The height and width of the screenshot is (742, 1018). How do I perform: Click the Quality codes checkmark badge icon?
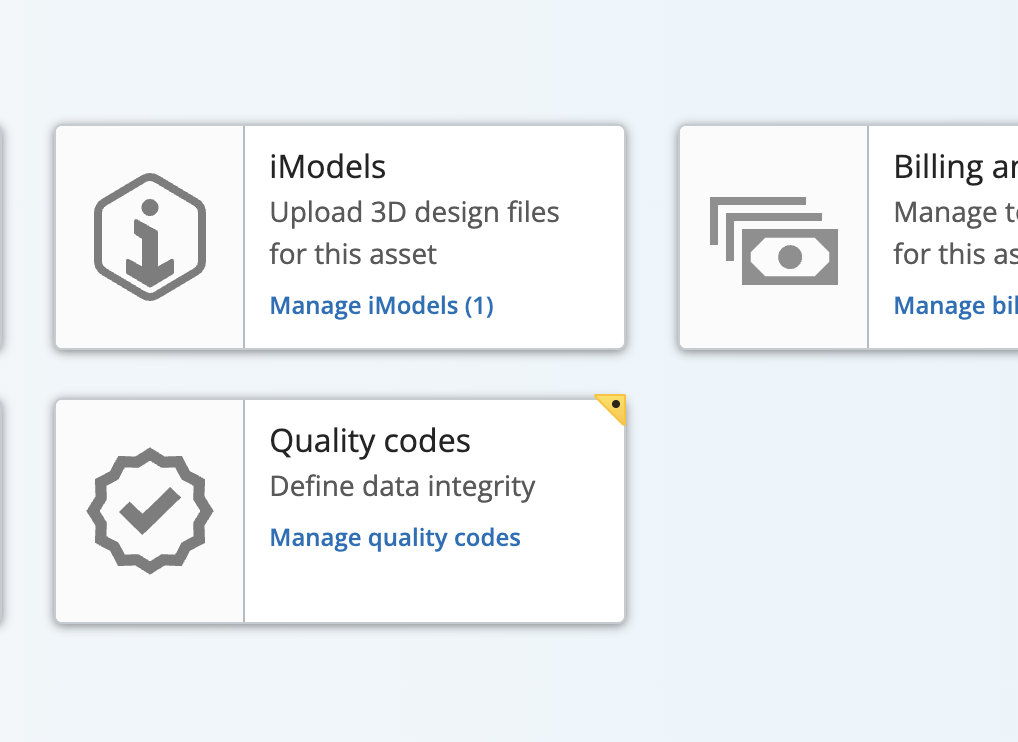coord(150,511)
